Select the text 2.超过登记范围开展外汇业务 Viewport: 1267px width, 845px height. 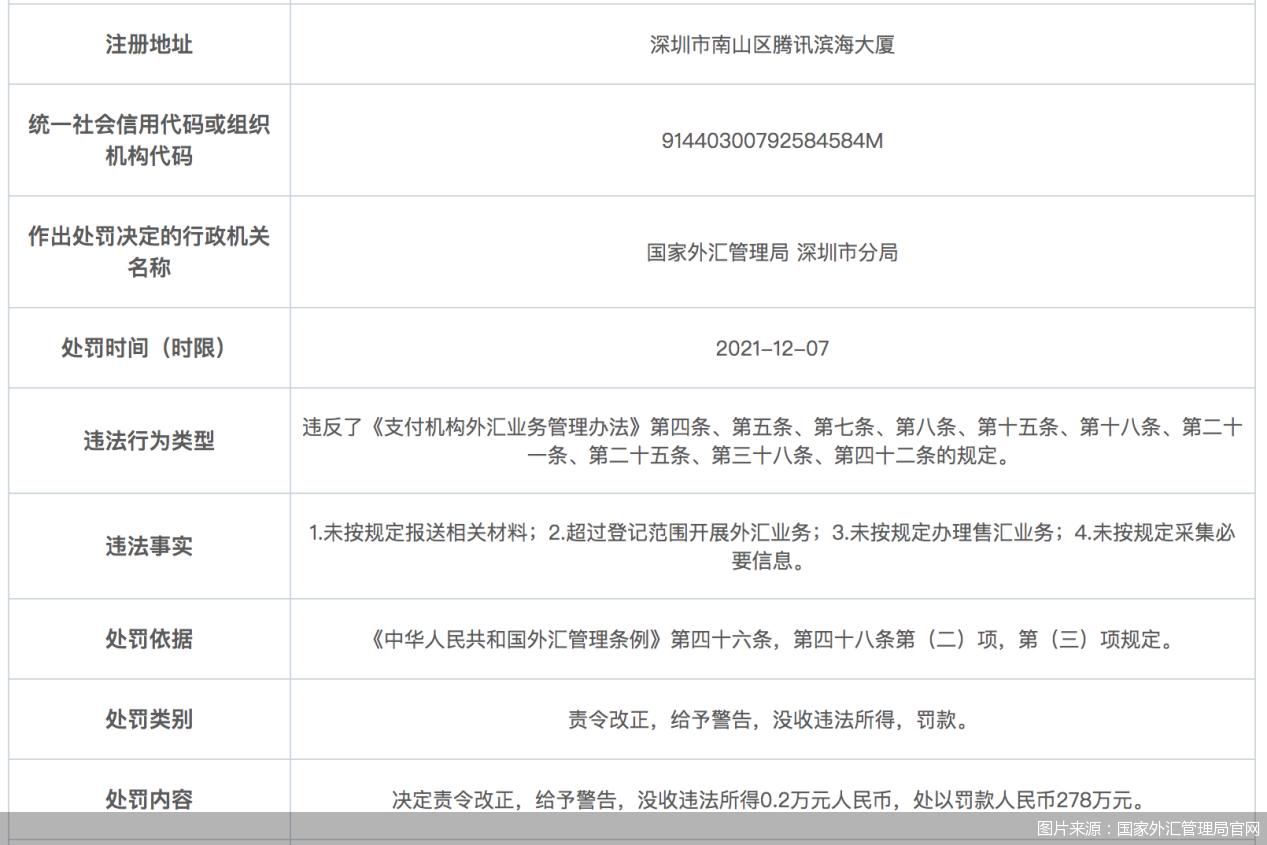[684, 533]
